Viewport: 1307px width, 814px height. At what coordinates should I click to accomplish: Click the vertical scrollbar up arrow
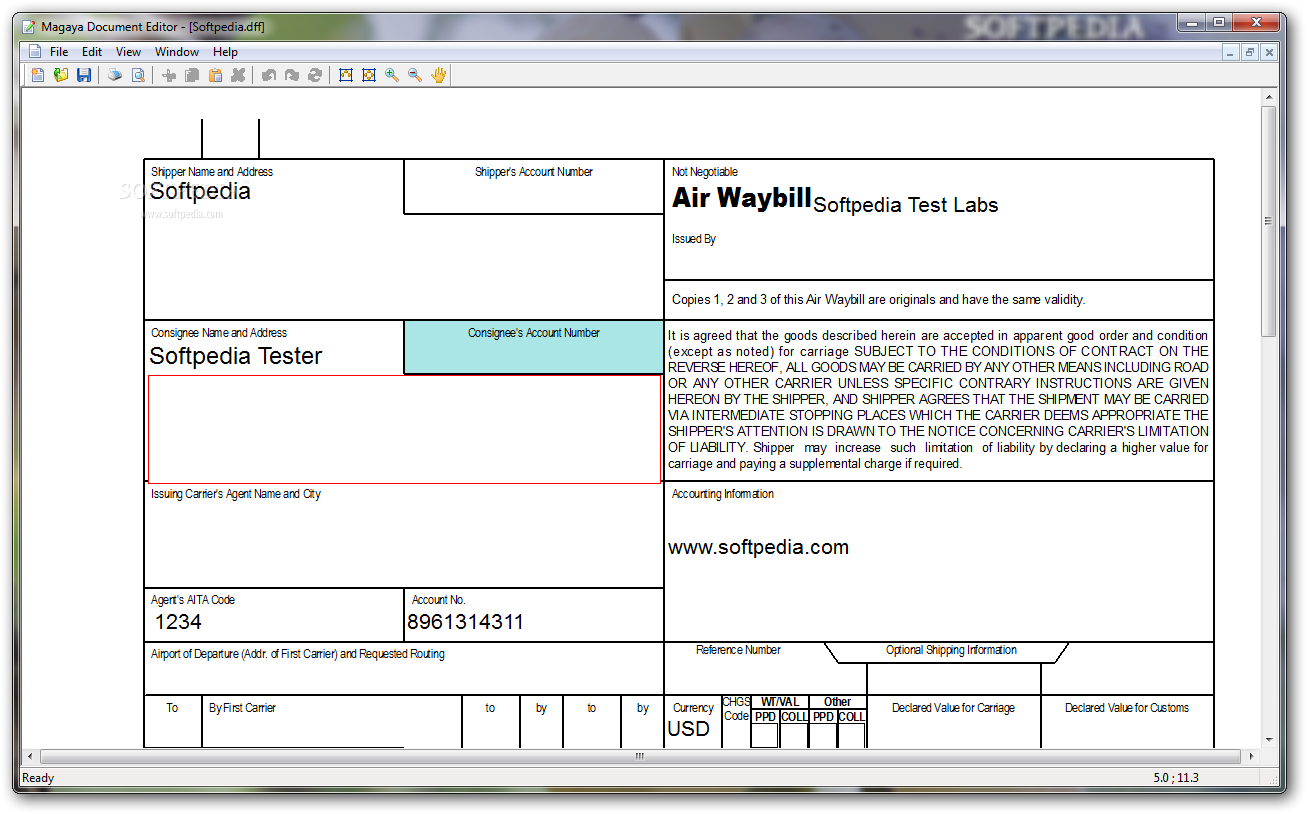coord(1269,97)
